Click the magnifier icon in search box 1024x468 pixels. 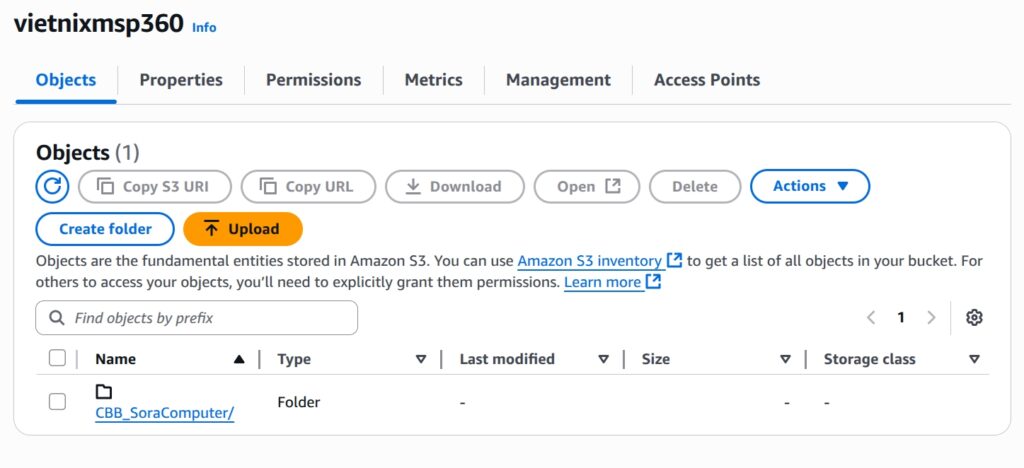(57, 318)
